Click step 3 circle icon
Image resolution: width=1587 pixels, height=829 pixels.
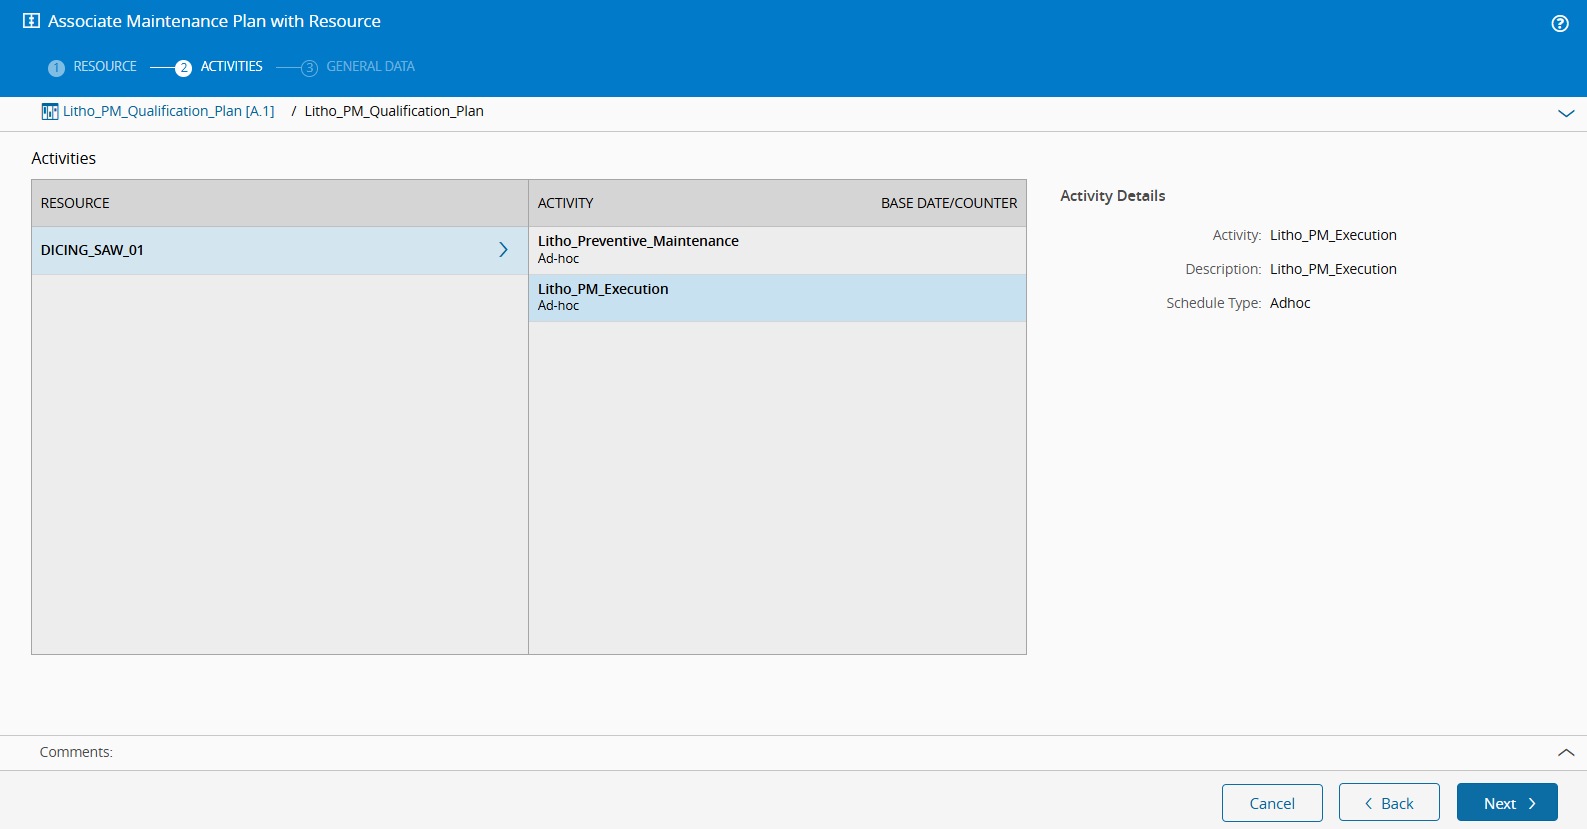coord(310,68)
